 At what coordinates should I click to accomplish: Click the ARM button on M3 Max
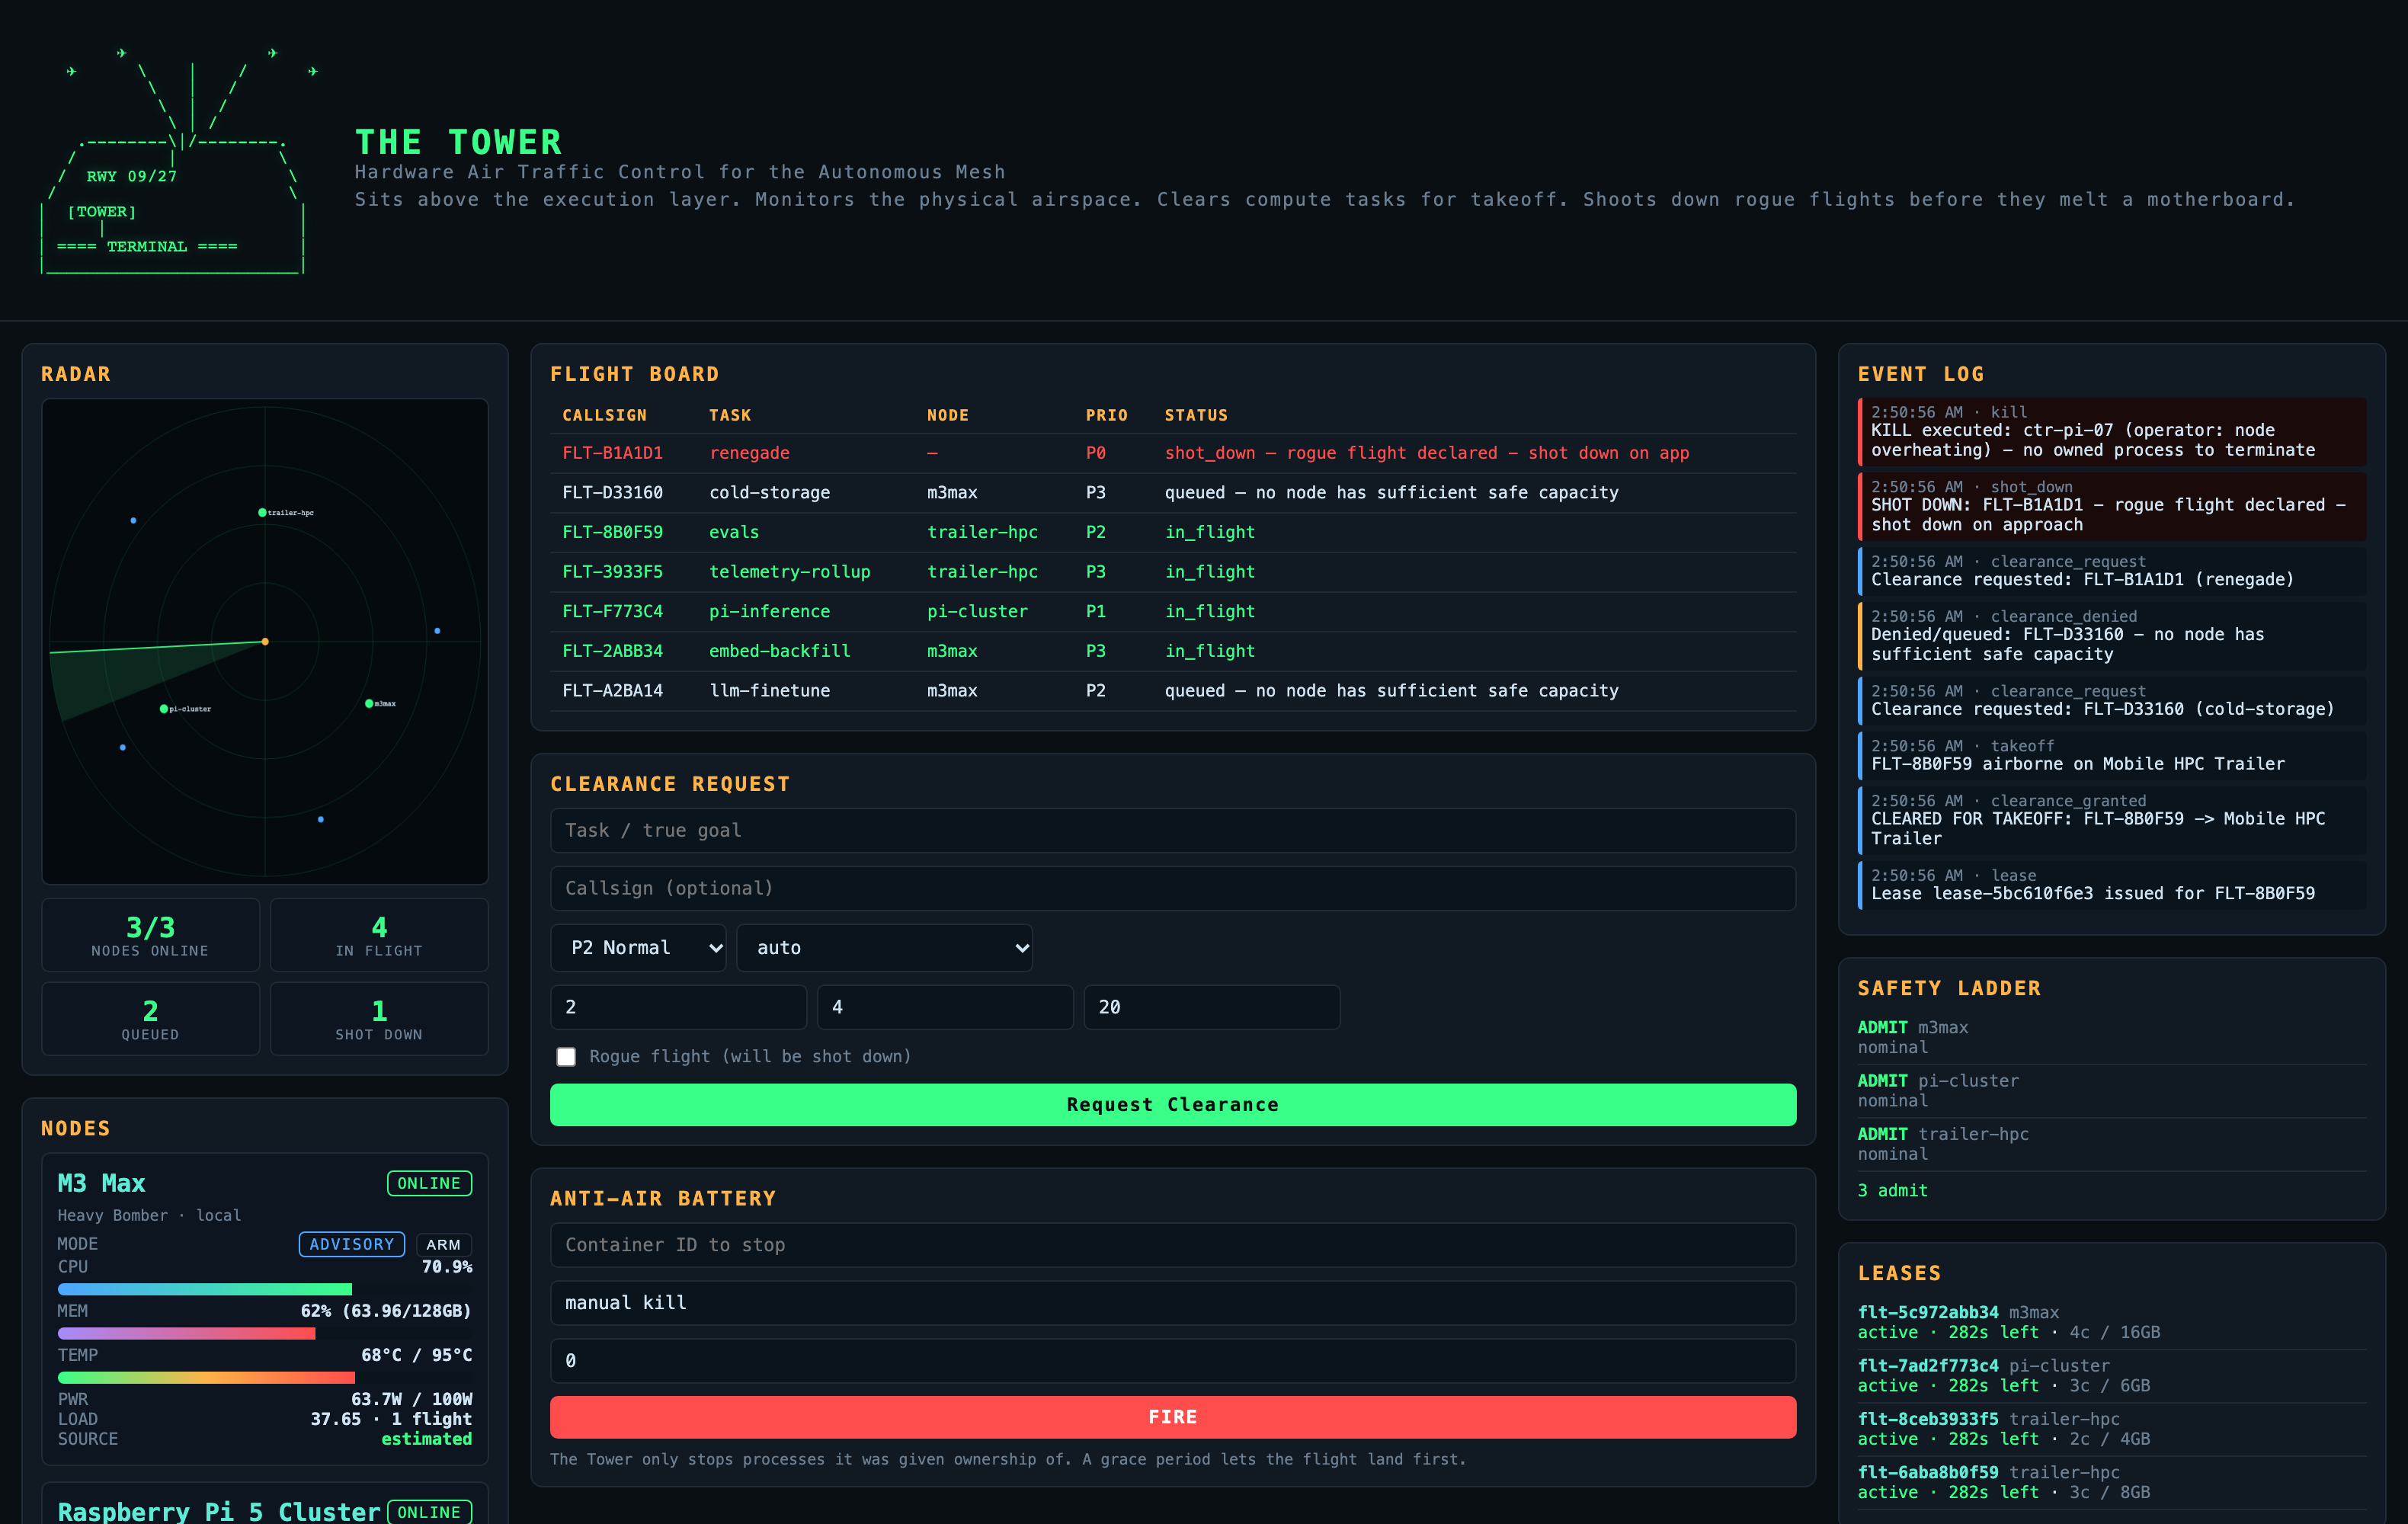(443, 1245)
